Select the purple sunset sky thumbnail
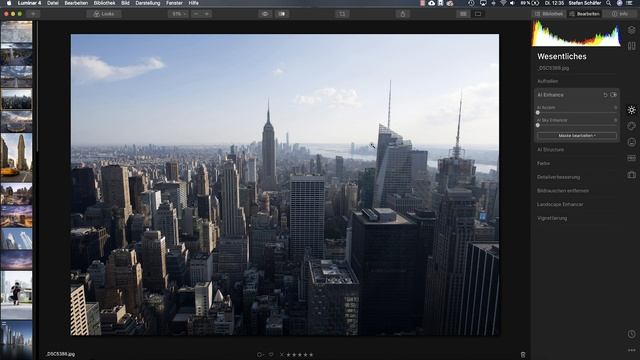The image size is (640, 360). point(16,259)
